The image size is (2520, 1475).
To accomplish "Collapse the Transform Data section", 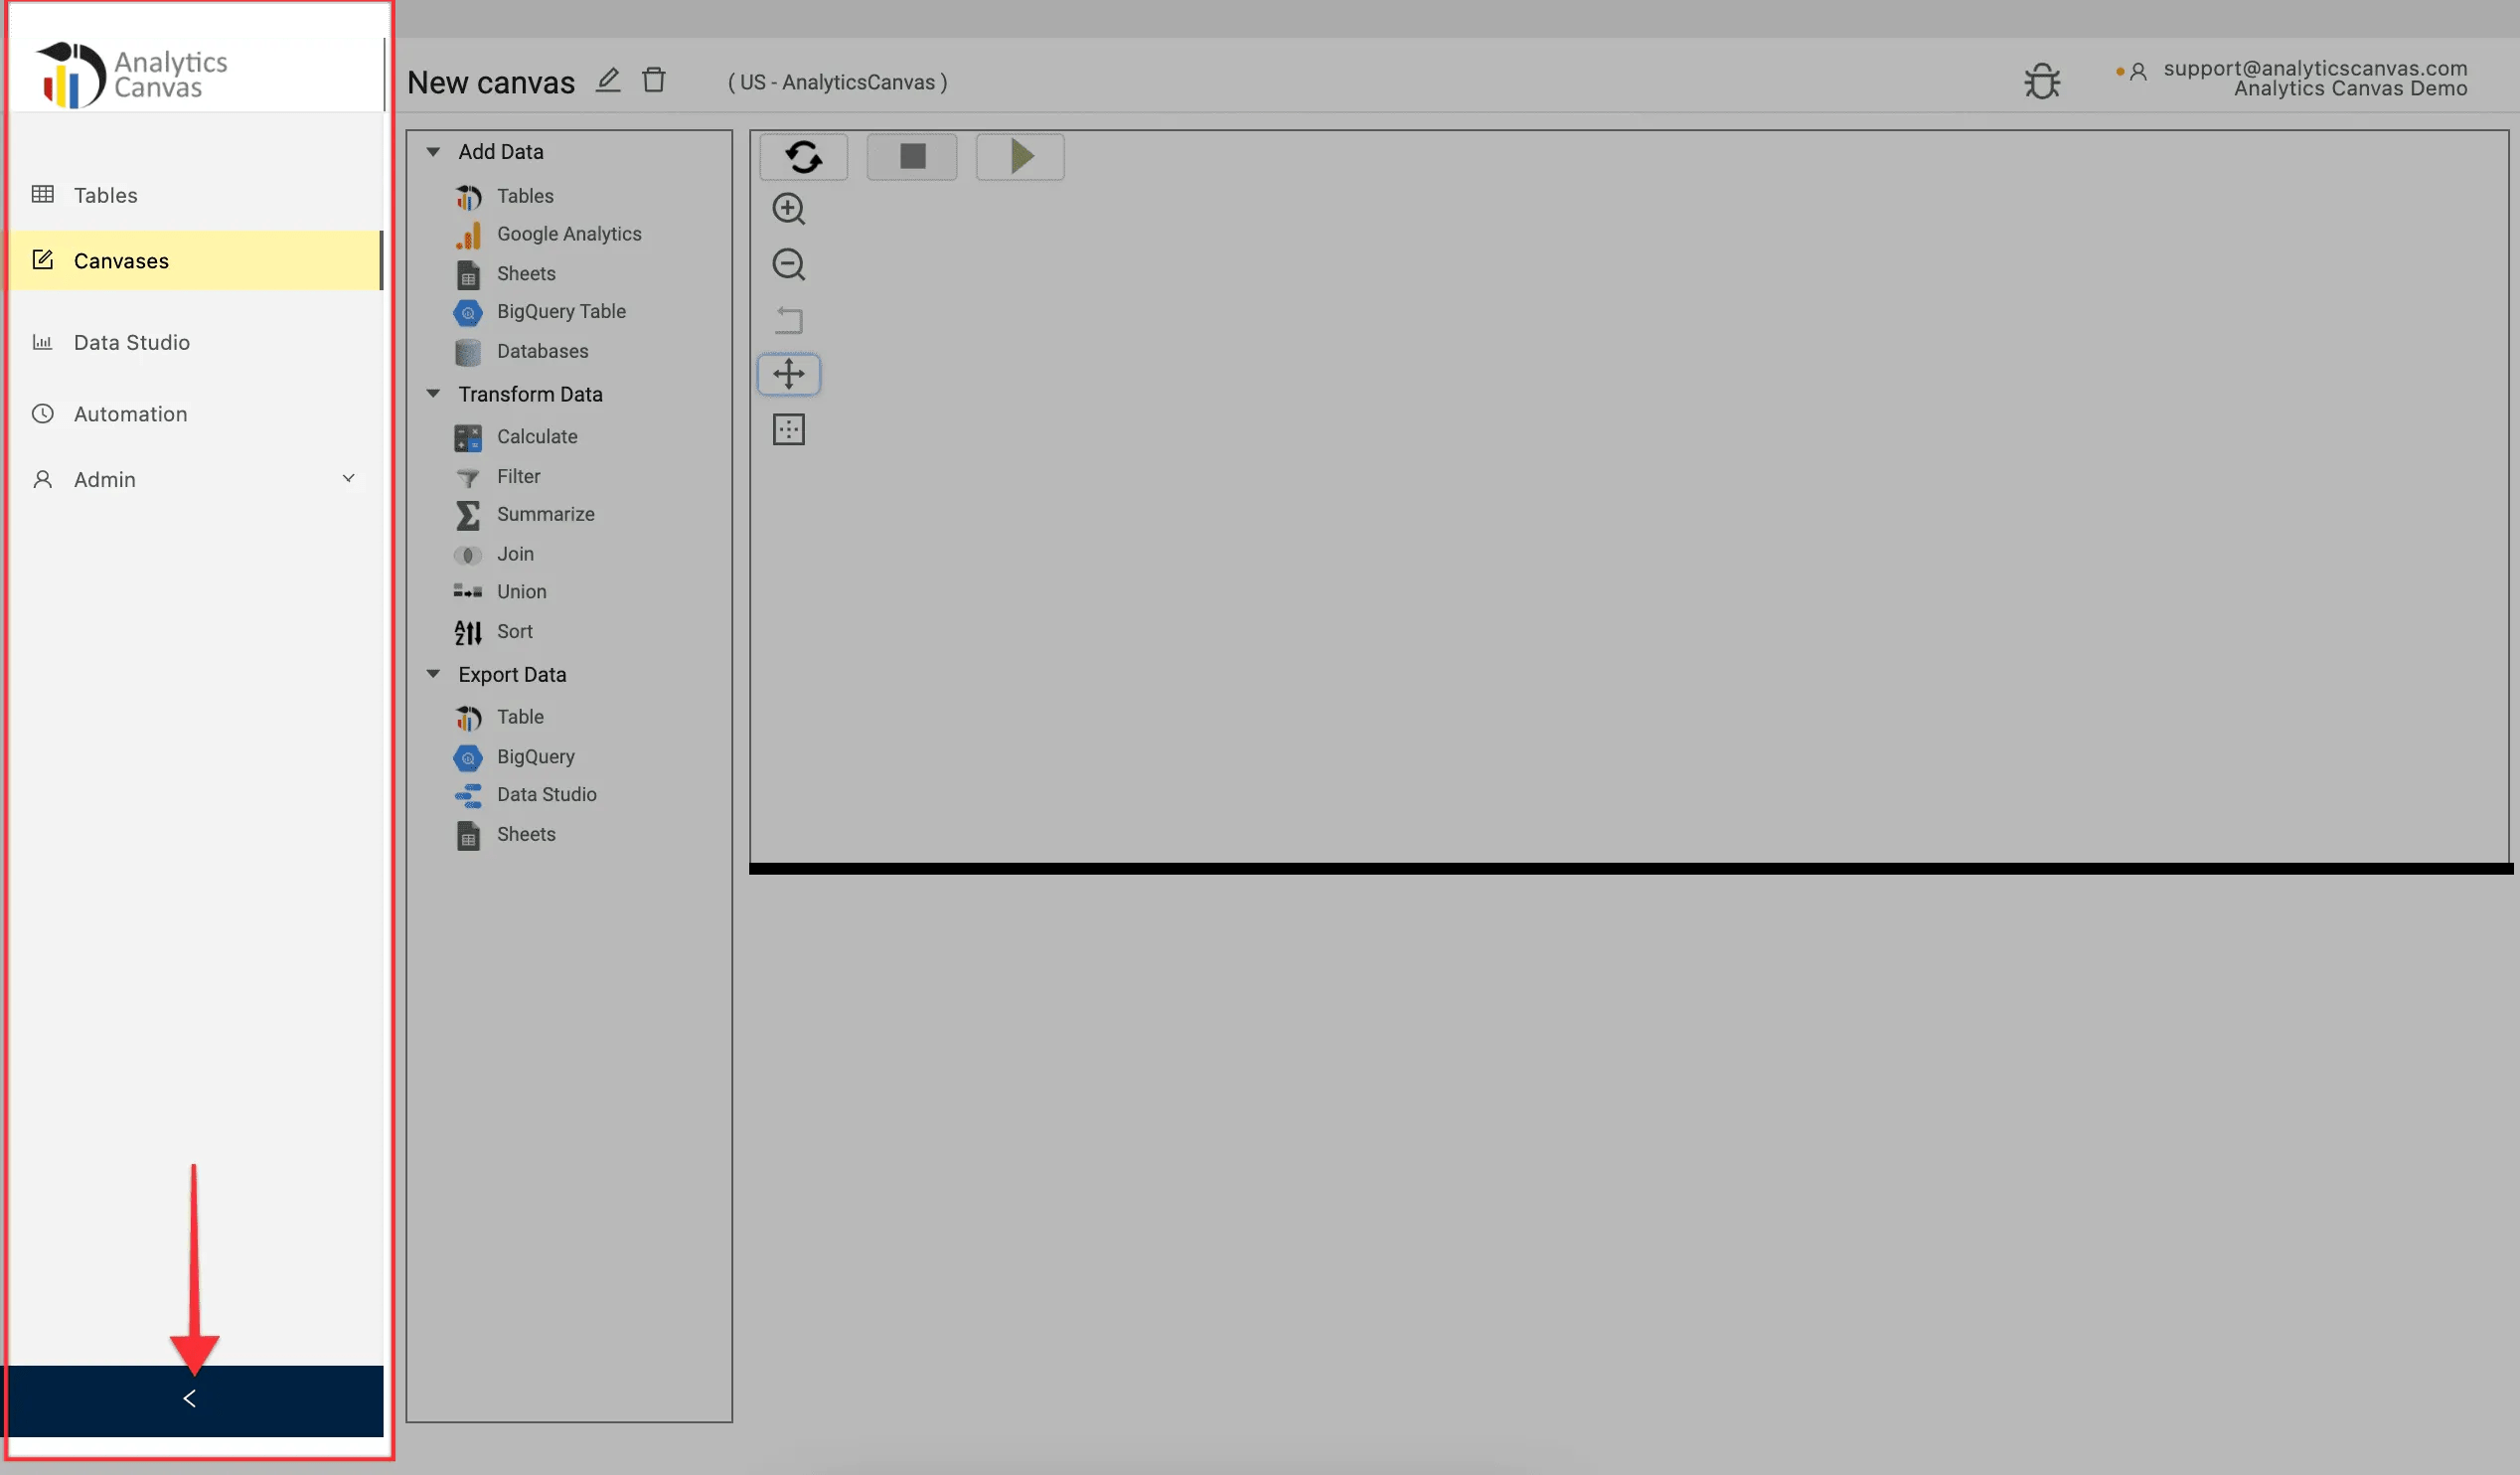I will coord(433,393).
